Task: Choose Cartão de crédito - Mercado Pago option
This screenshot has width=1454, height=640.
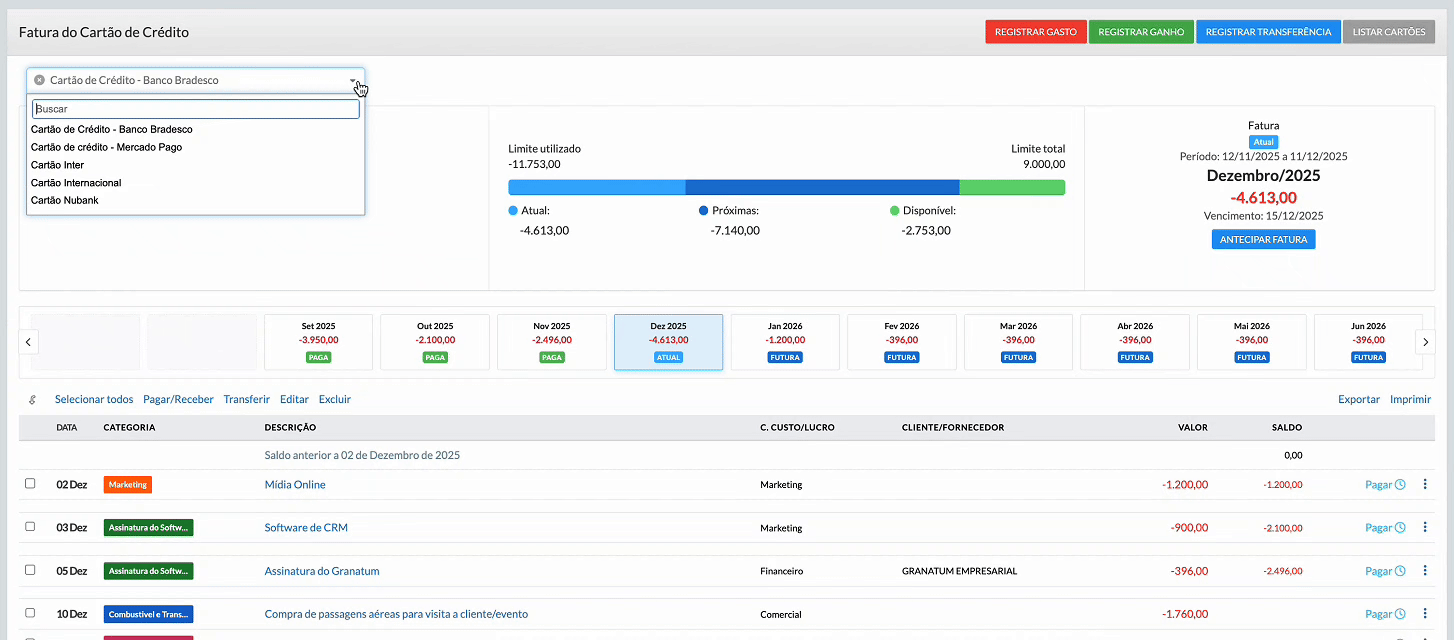Action: [x=195, y=147]
